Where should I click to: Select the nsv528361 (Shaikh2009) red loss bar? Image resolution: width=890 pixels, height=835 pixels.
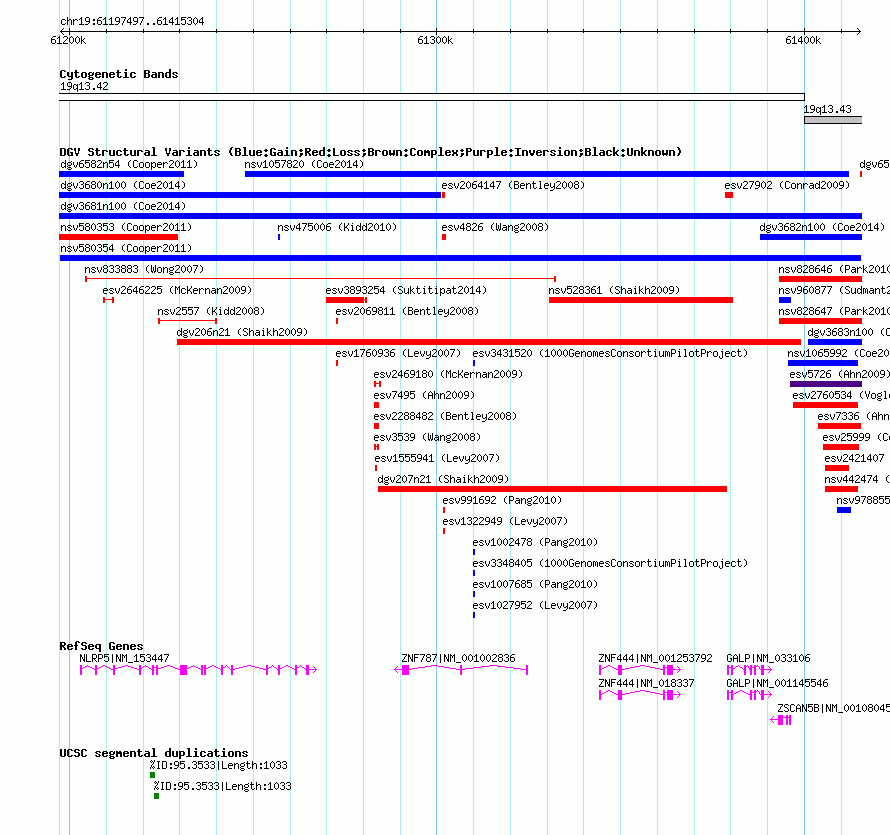[641, 300]
